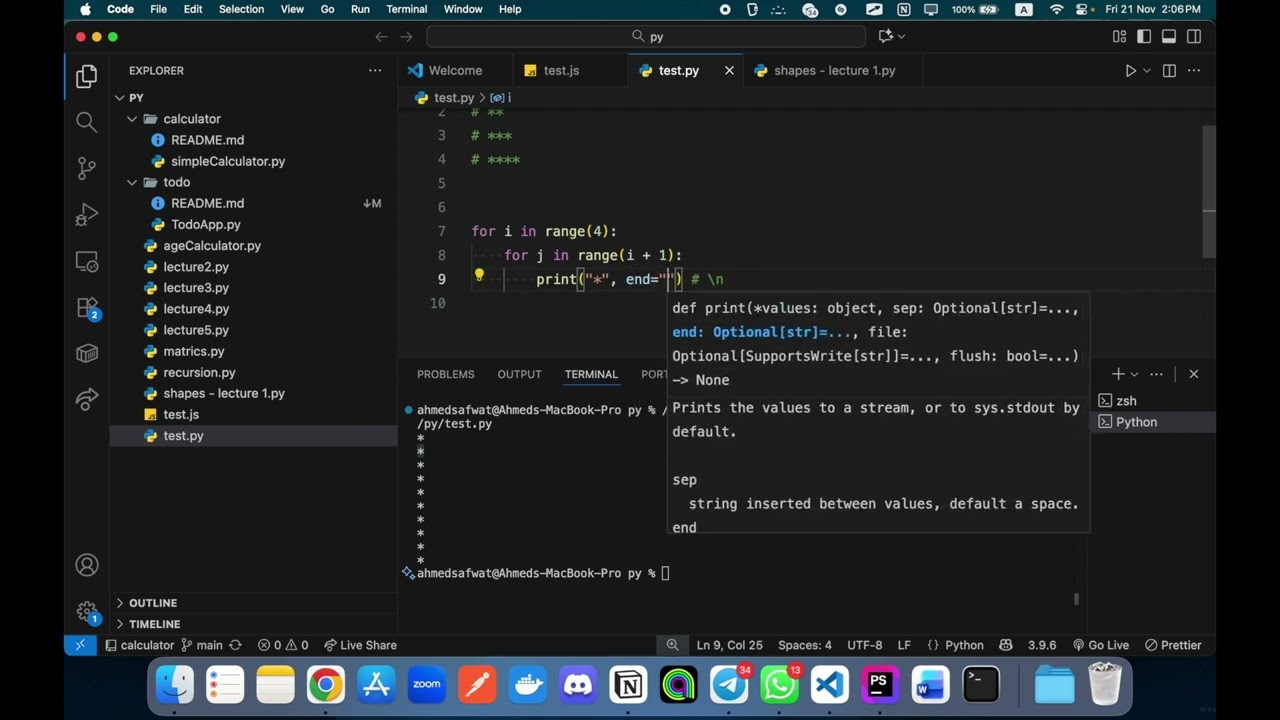Open Extensions view with badge
The height and width of the screenshot is (720, 1280).
(87, 308)
